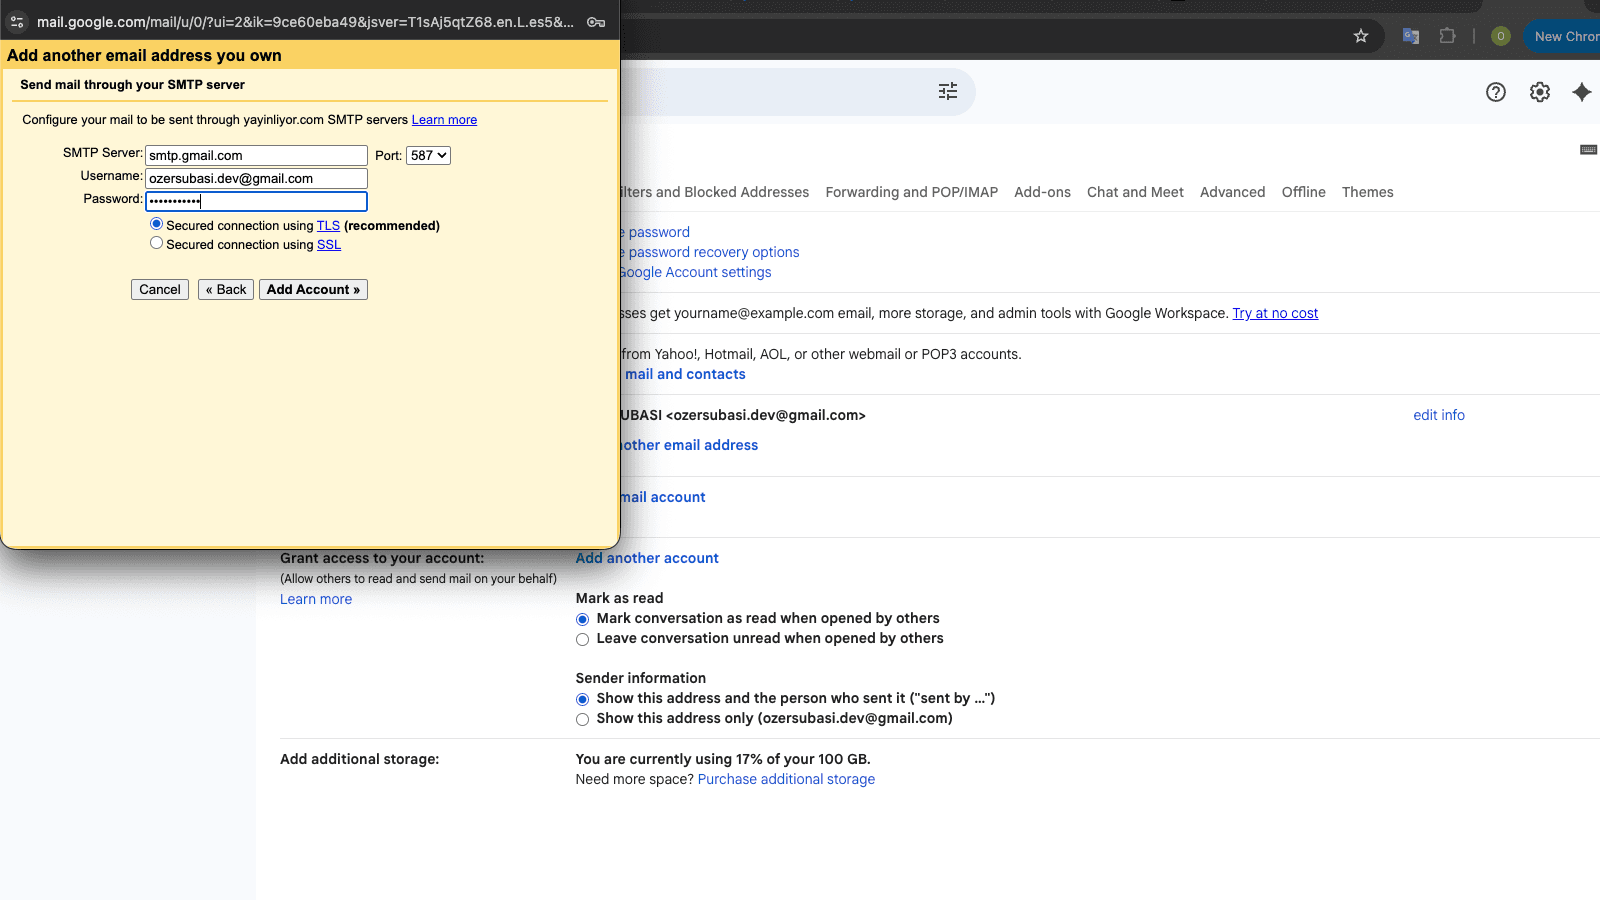Viewport: 1600px width, 900px height.
Task: Click the keyboard input tools icon
Action: 1588,150
